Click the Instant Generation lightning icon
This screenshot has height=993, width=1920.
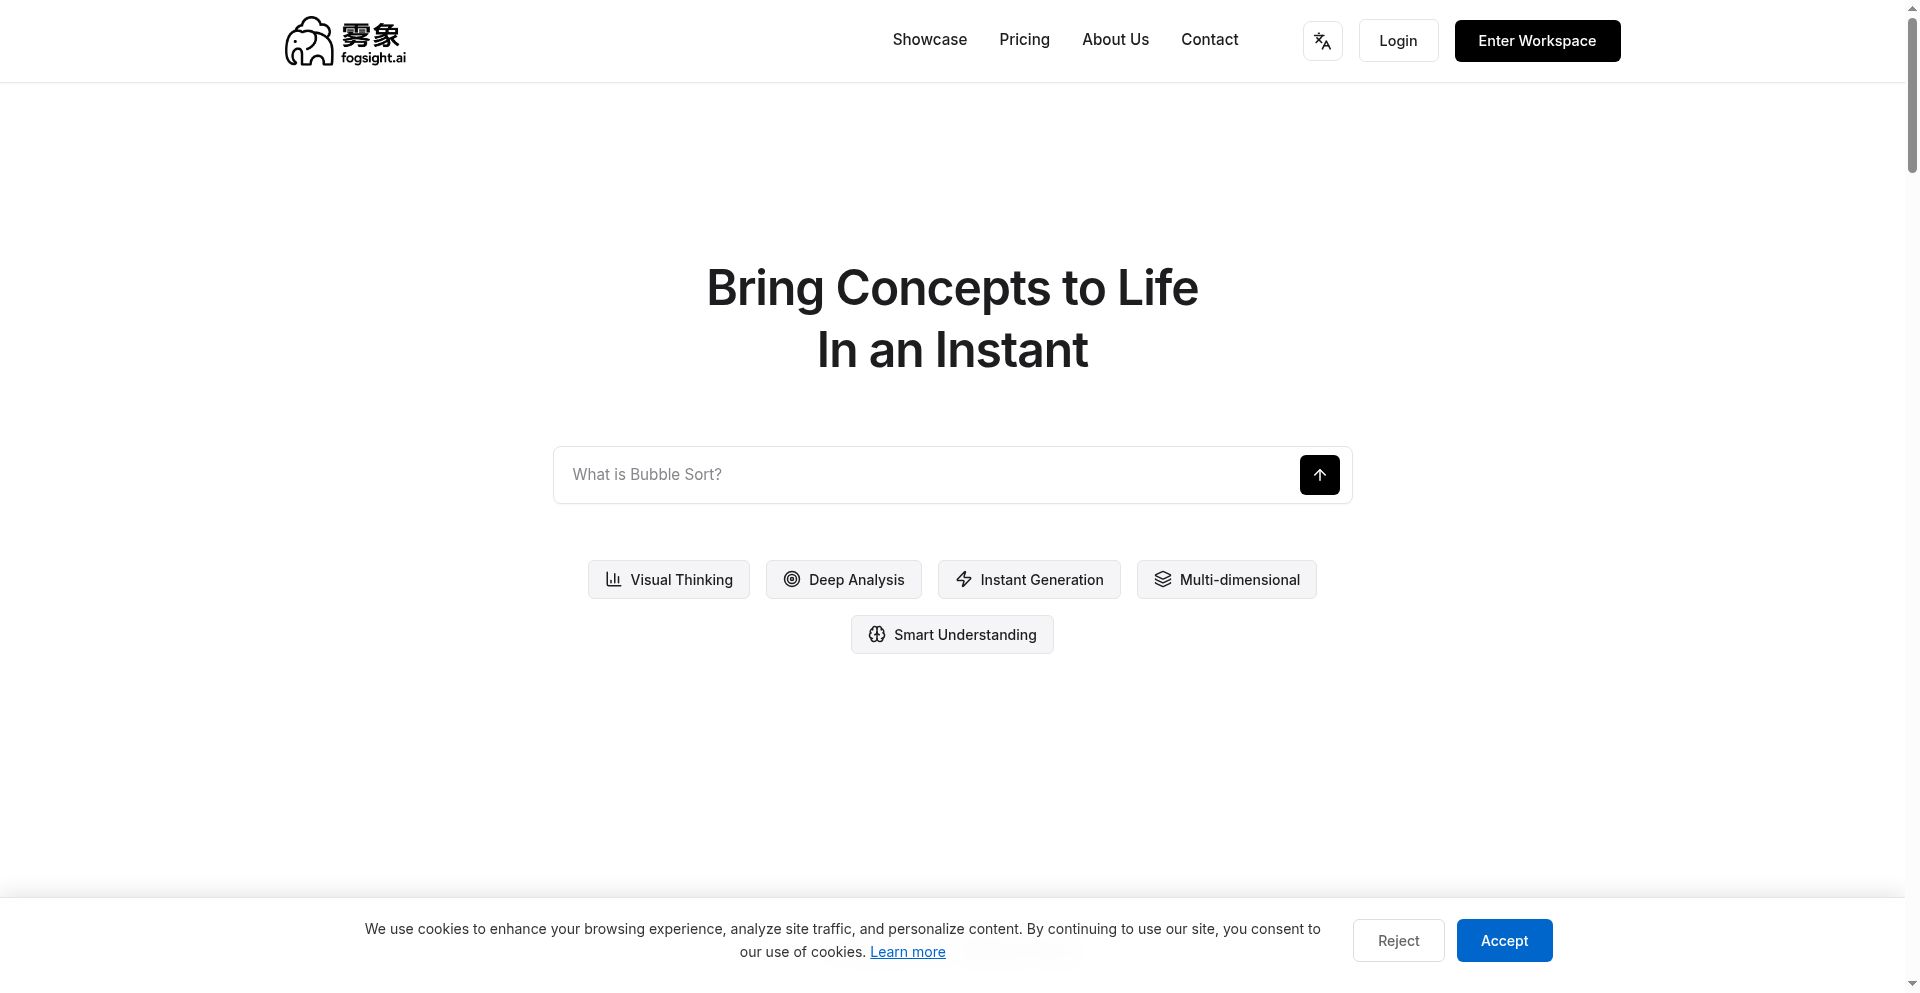click(x=964, y=580)
